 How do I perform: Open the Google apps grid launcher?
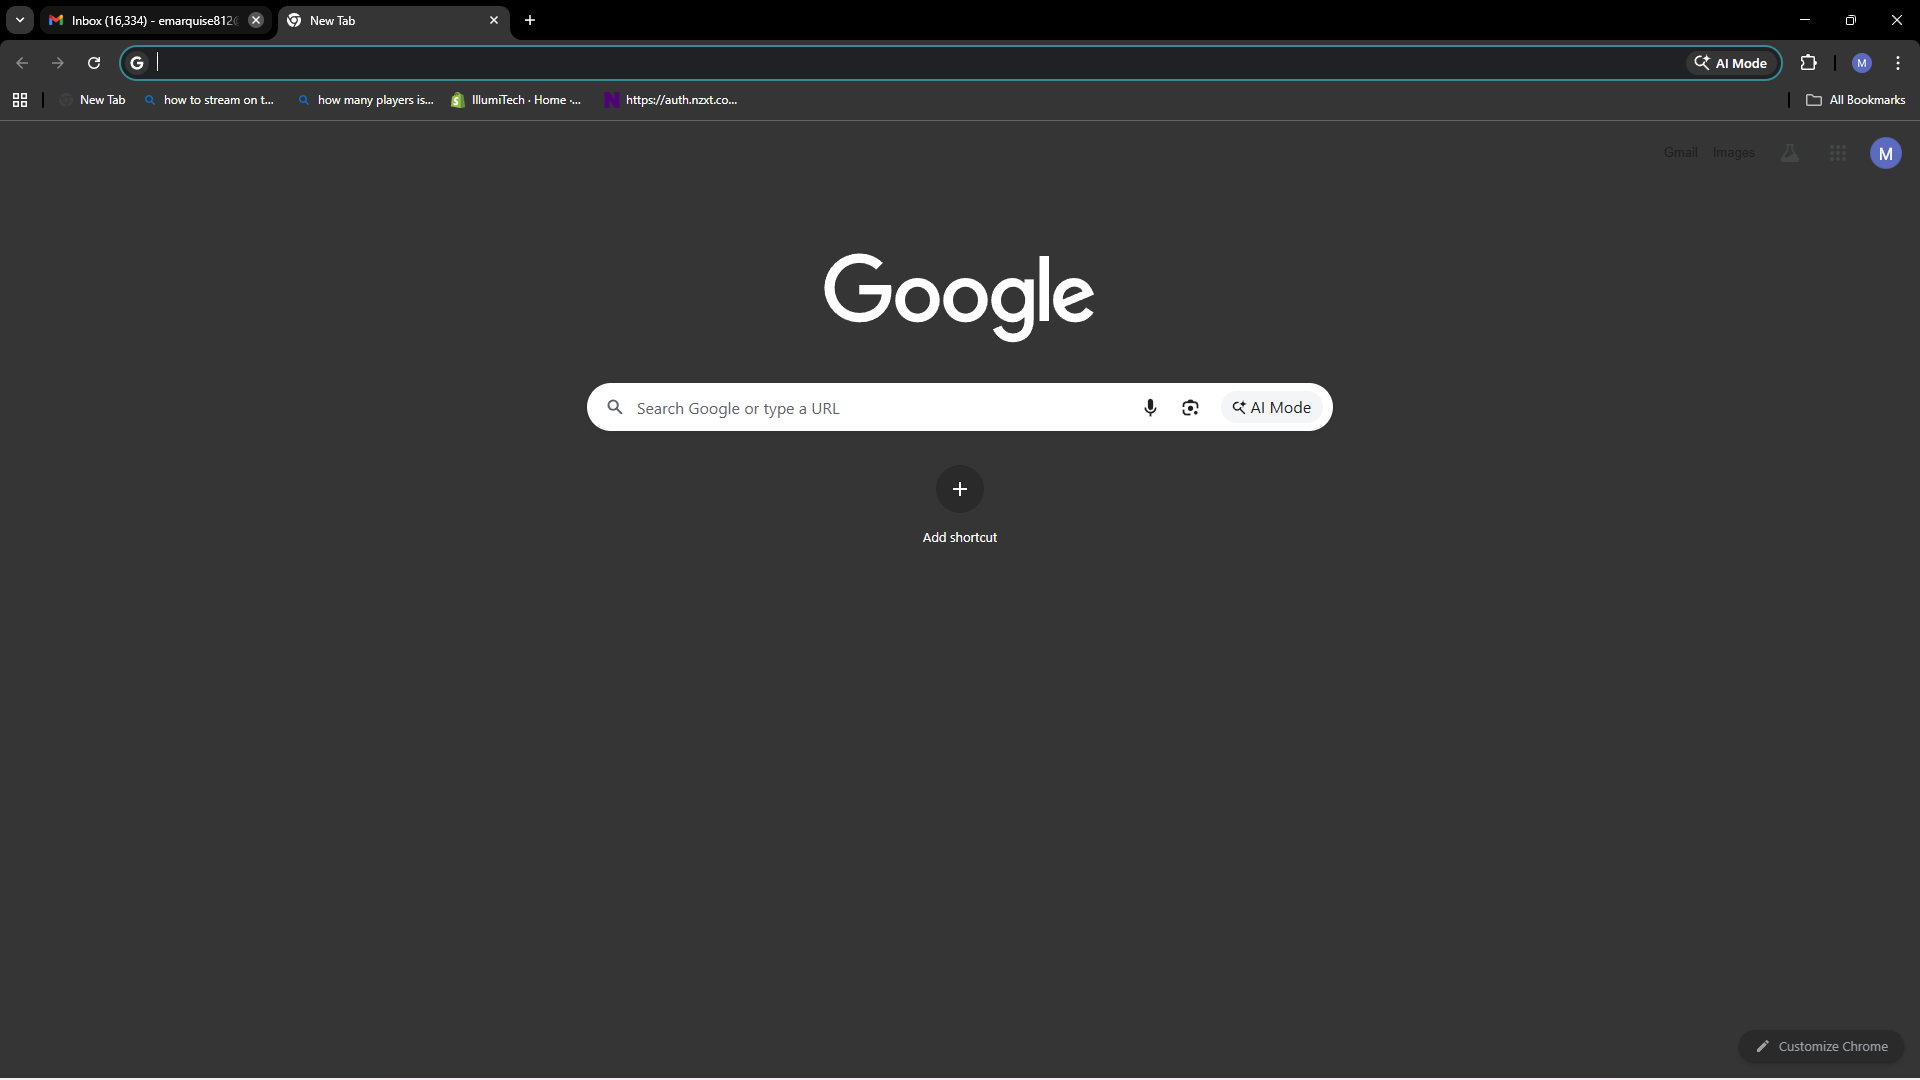(1838, 153)
